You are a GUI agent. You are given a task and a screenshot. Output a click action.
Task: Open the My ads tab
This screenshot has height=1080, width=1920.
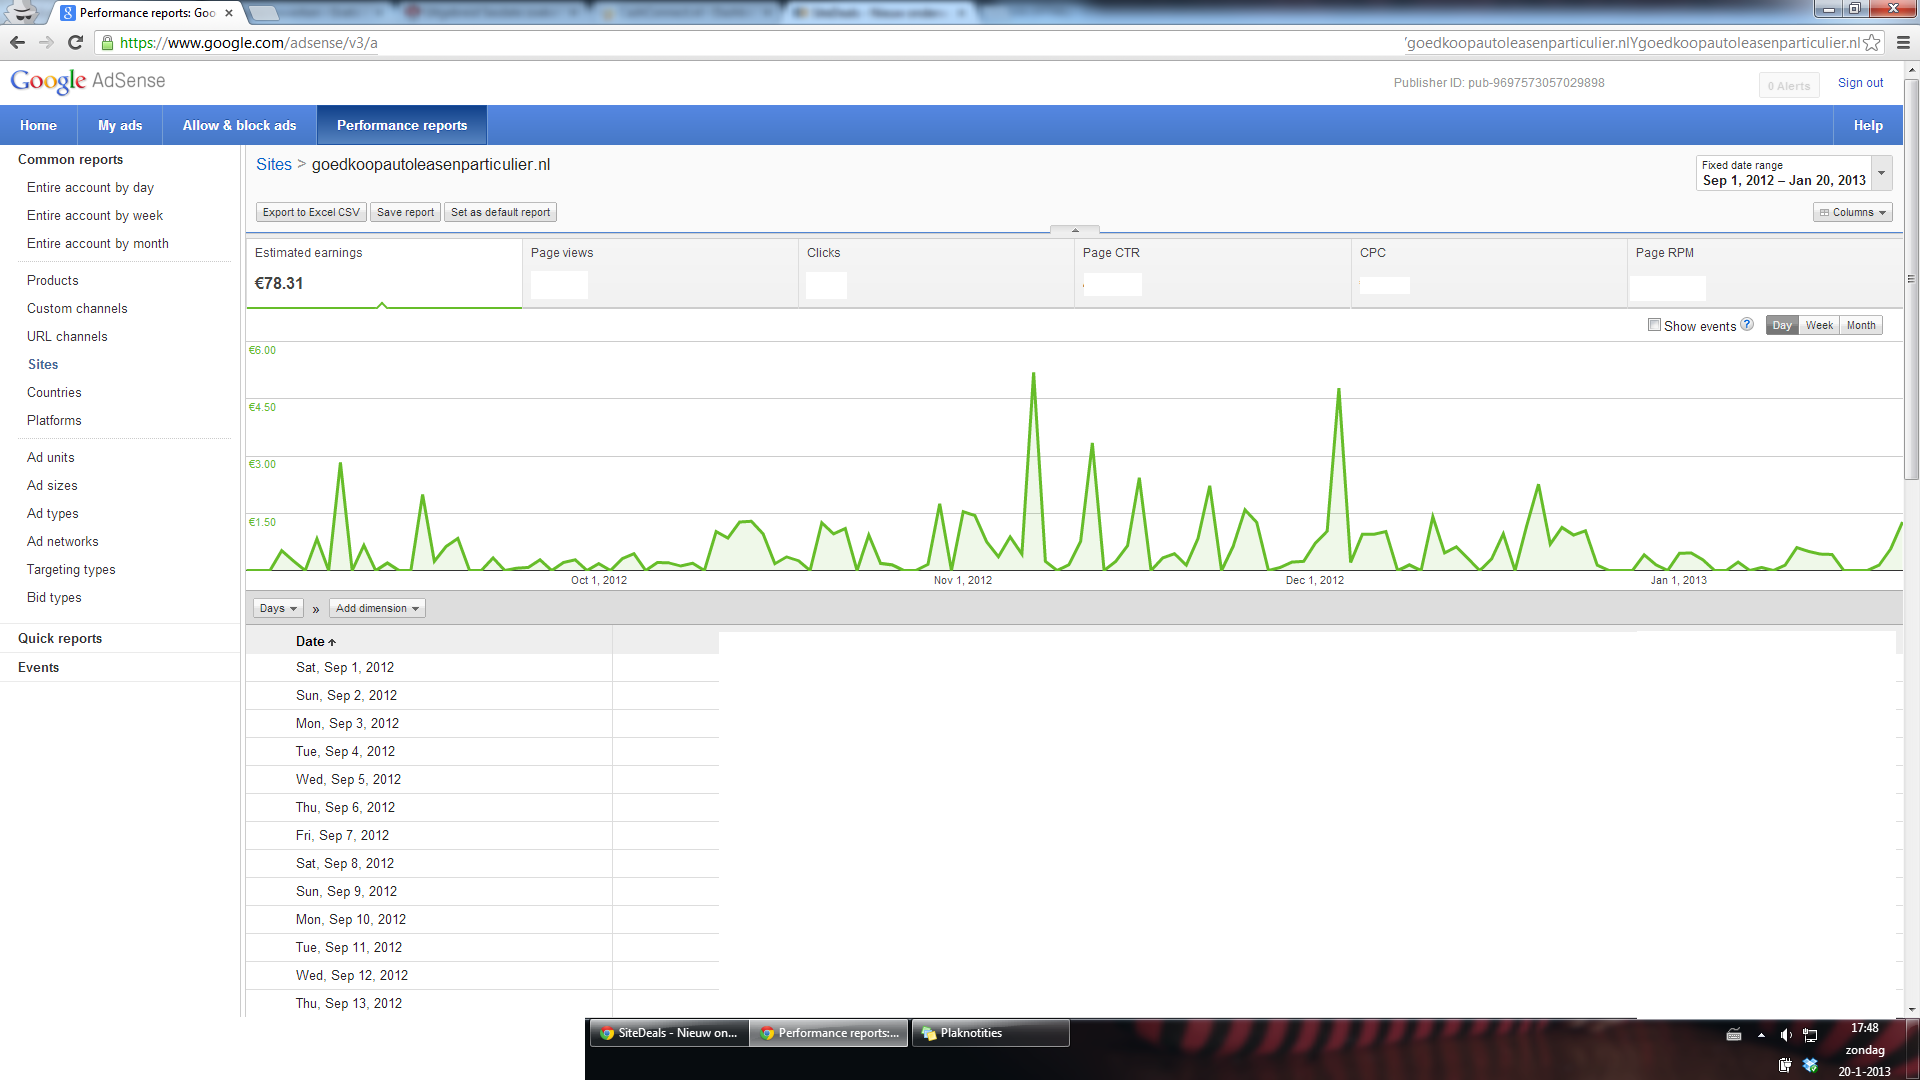click(x=120, y=125)
